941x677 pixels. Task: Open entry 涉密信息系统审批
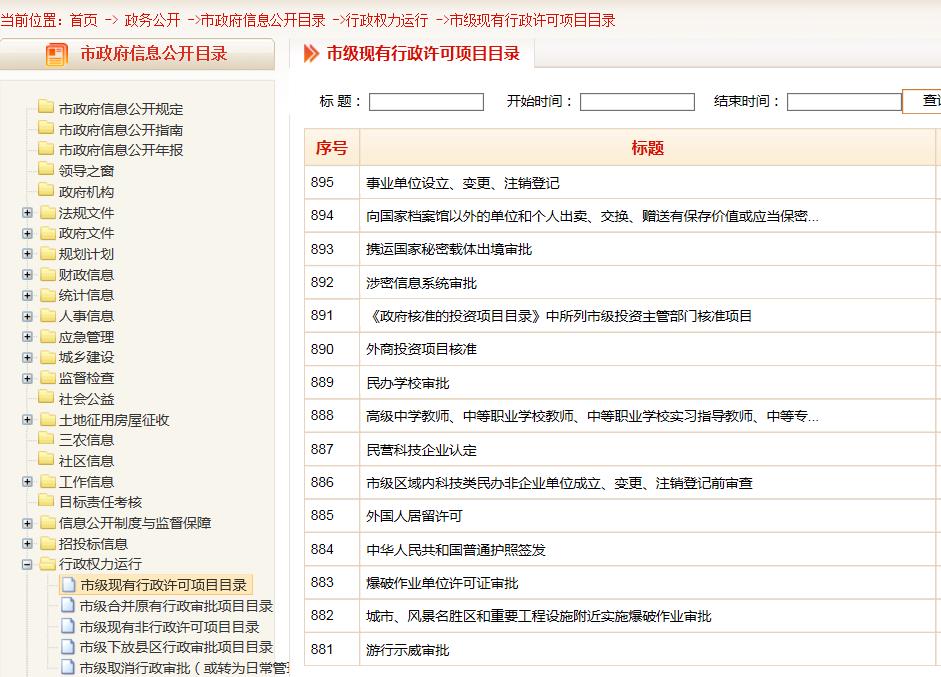point(421,283)
